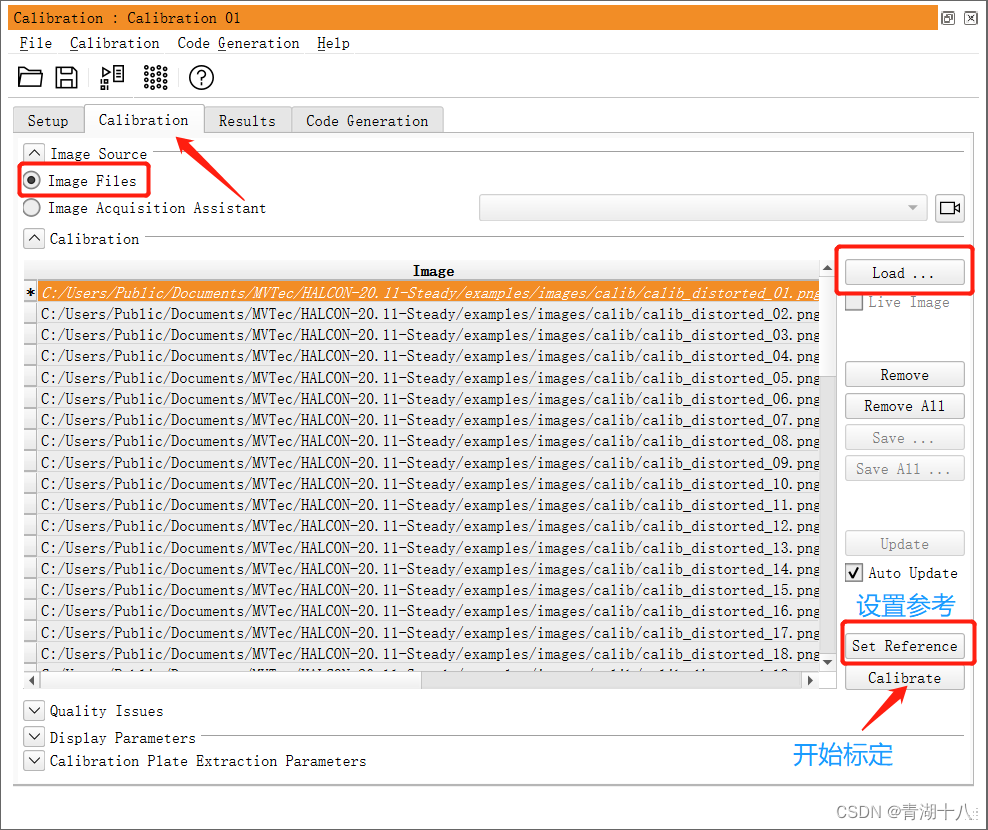
Task: Switch to the Calibration tab
Action: tap(144, 119)
